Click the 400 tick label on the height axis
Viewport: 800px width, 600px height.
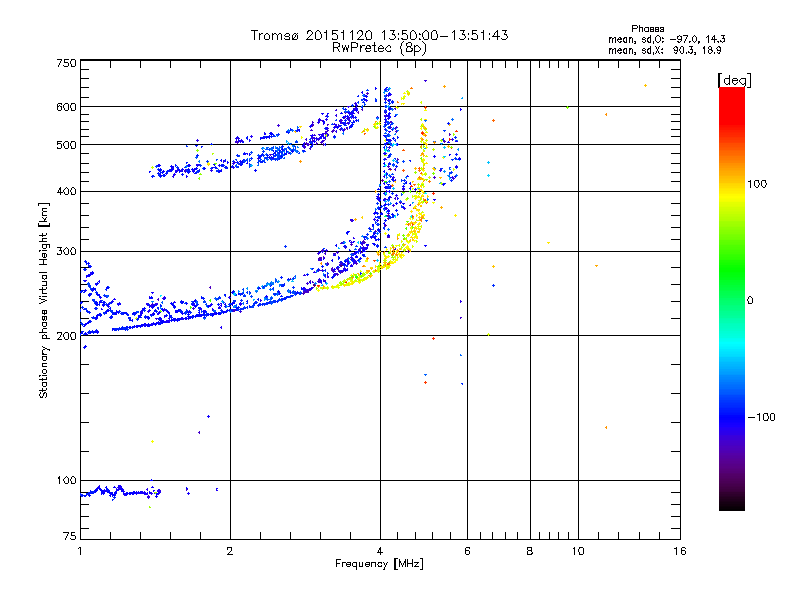click(67, 192)
